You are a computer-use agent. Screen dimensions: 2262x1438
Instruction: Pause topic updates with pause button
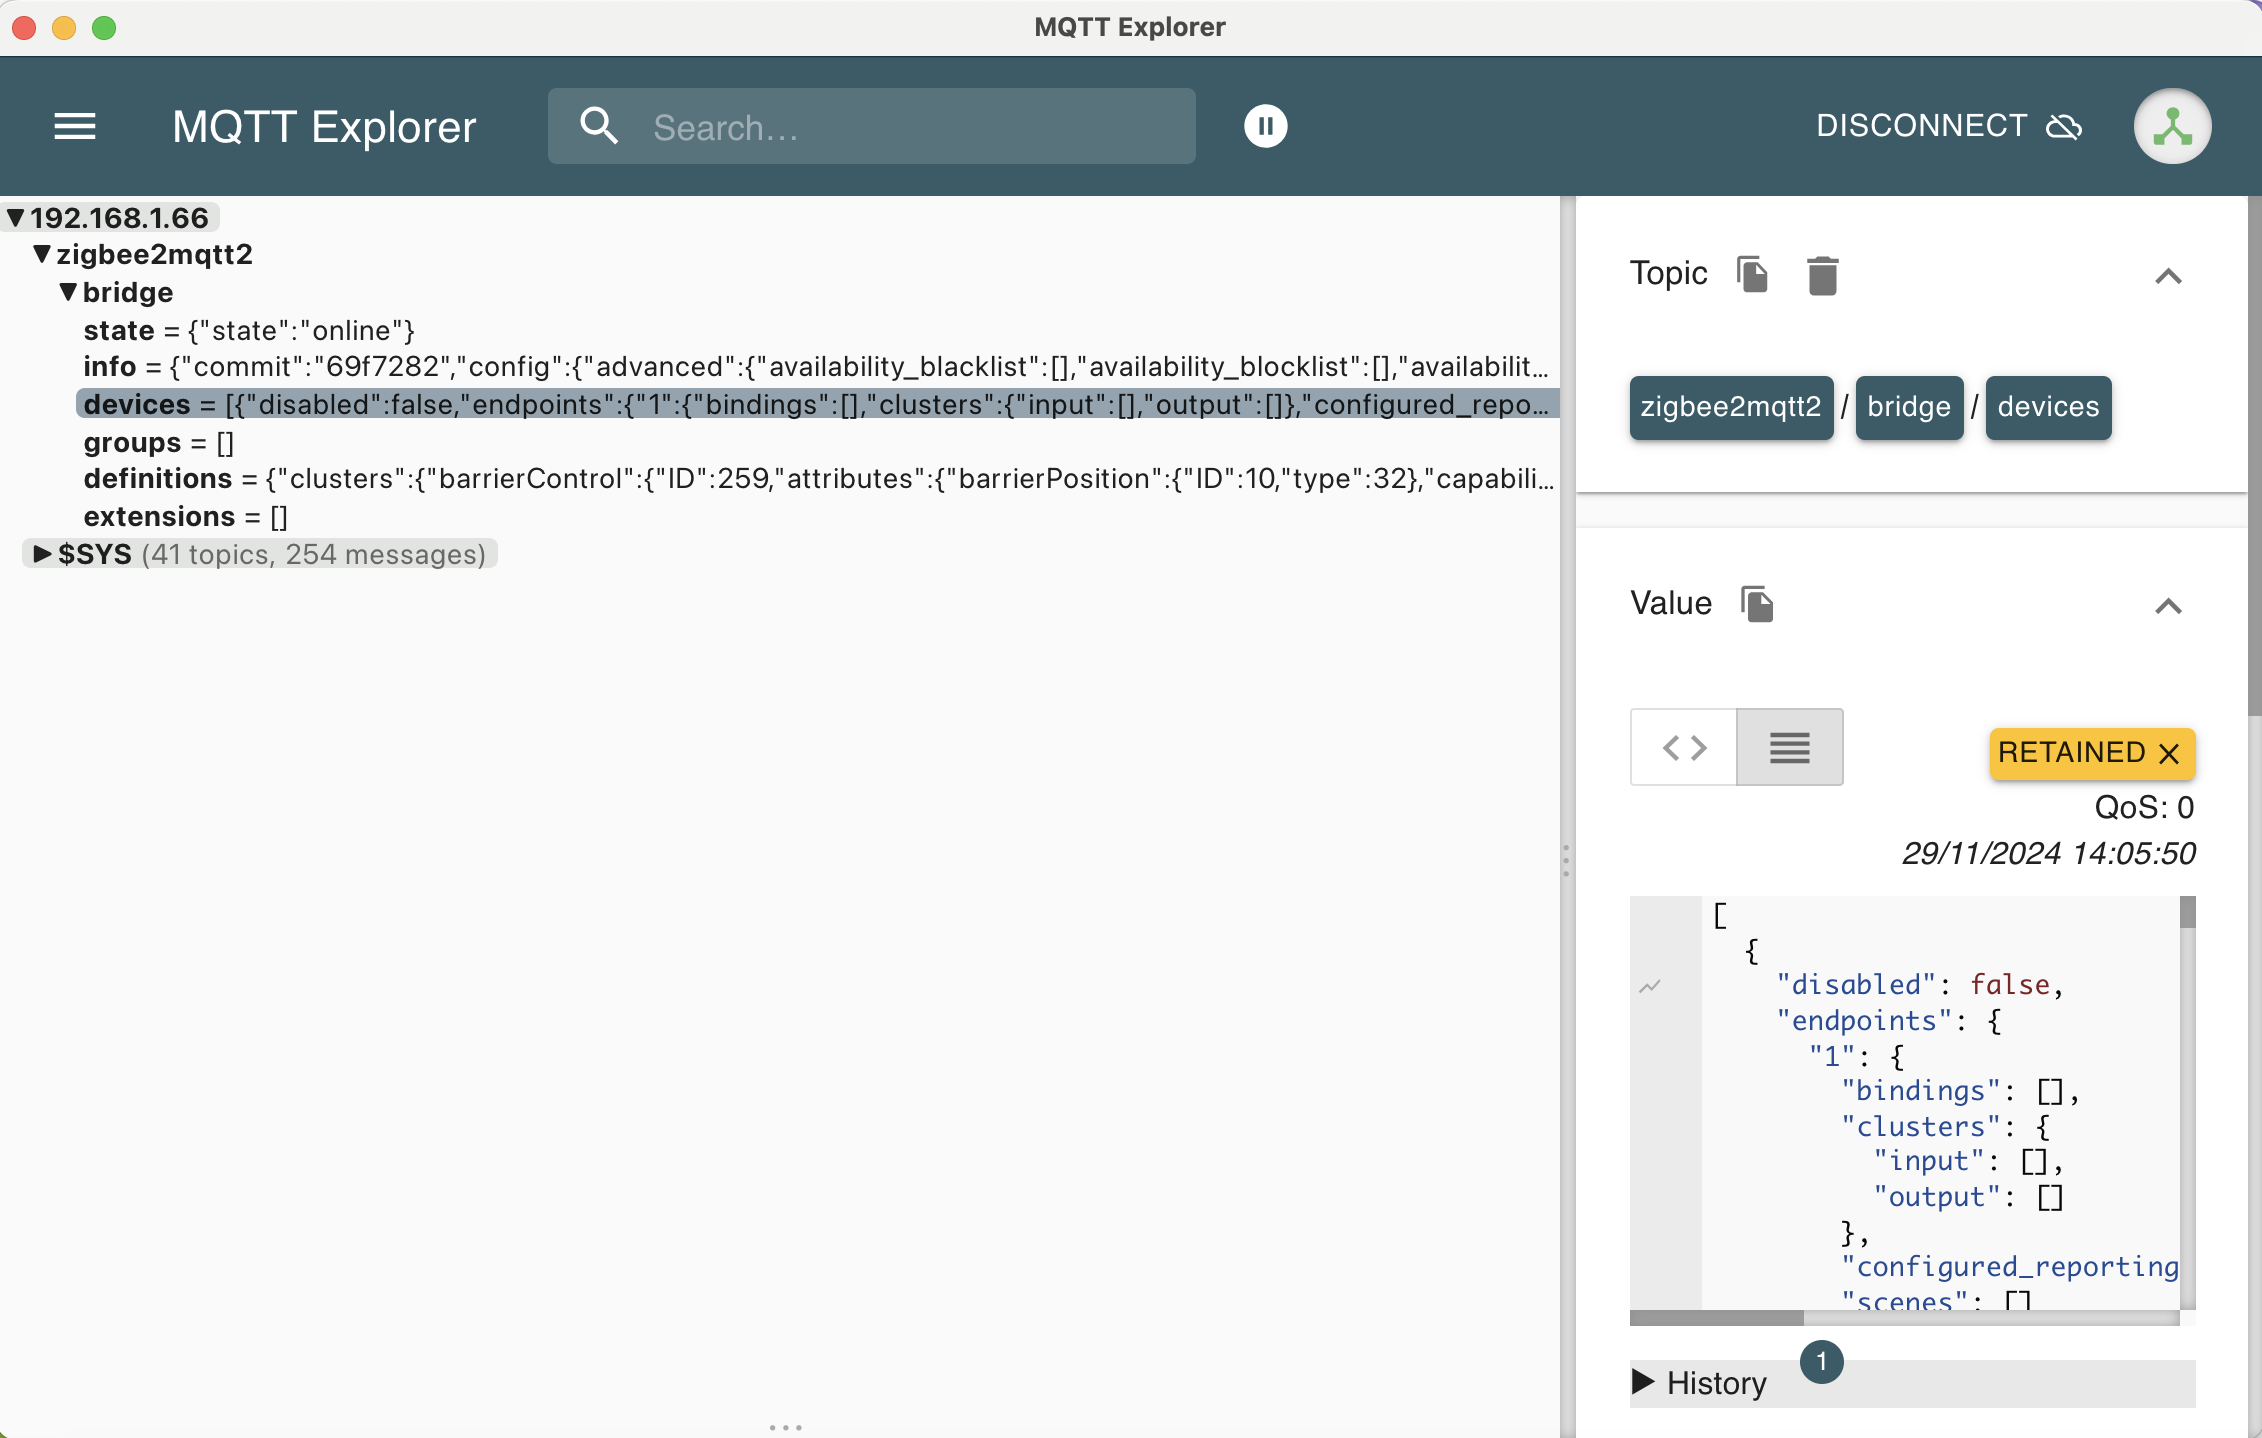(1265, 127)
